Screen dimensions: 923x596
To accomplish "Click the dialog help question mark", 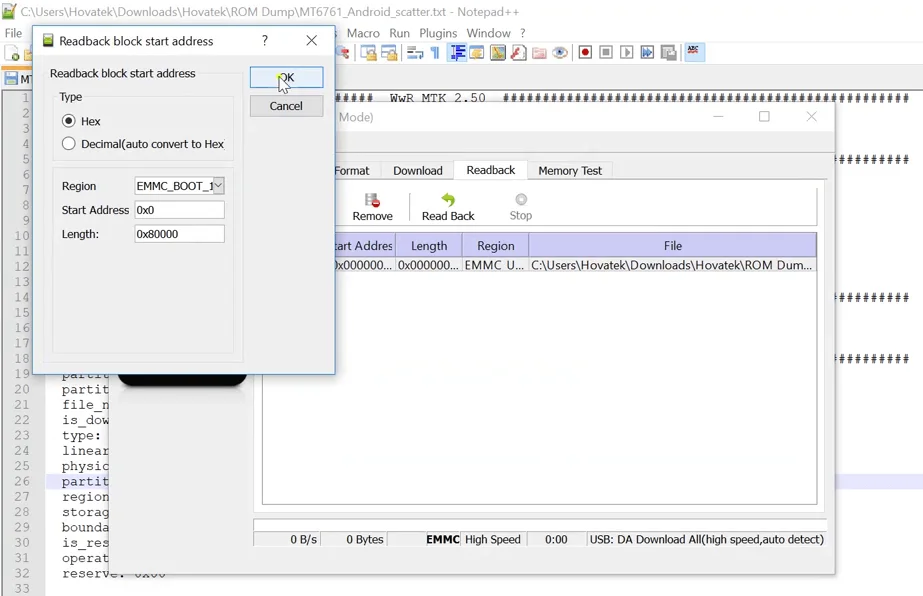I will (265, 41).
